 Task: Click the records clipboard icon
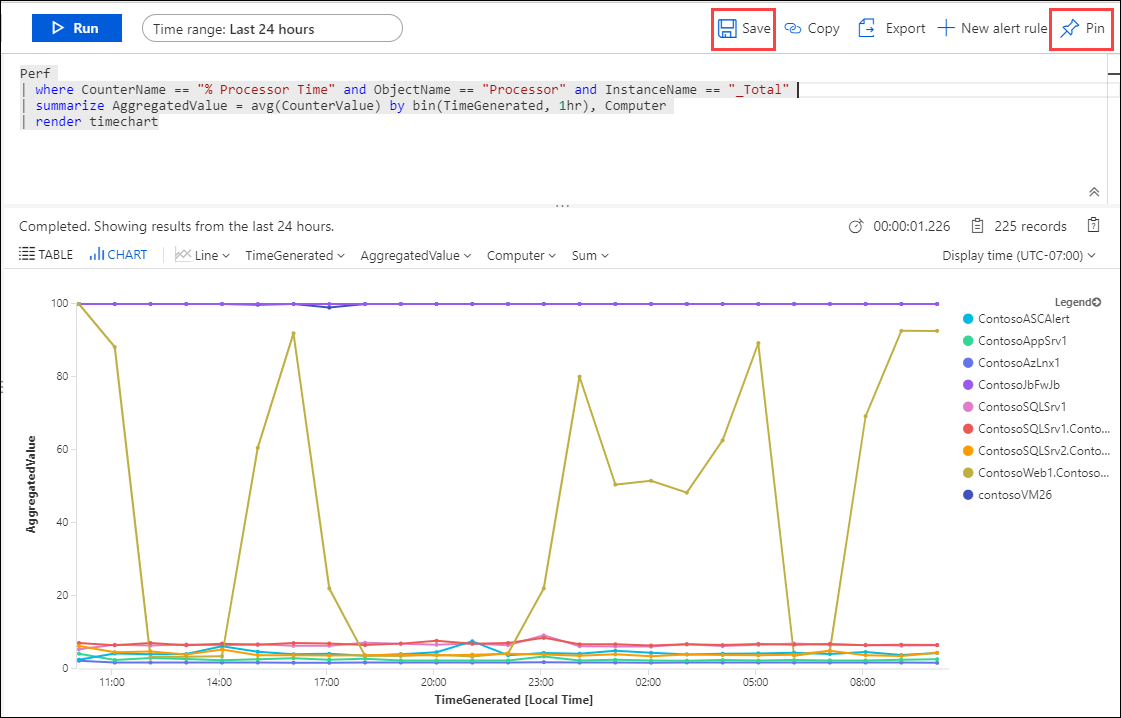point(977,226)
